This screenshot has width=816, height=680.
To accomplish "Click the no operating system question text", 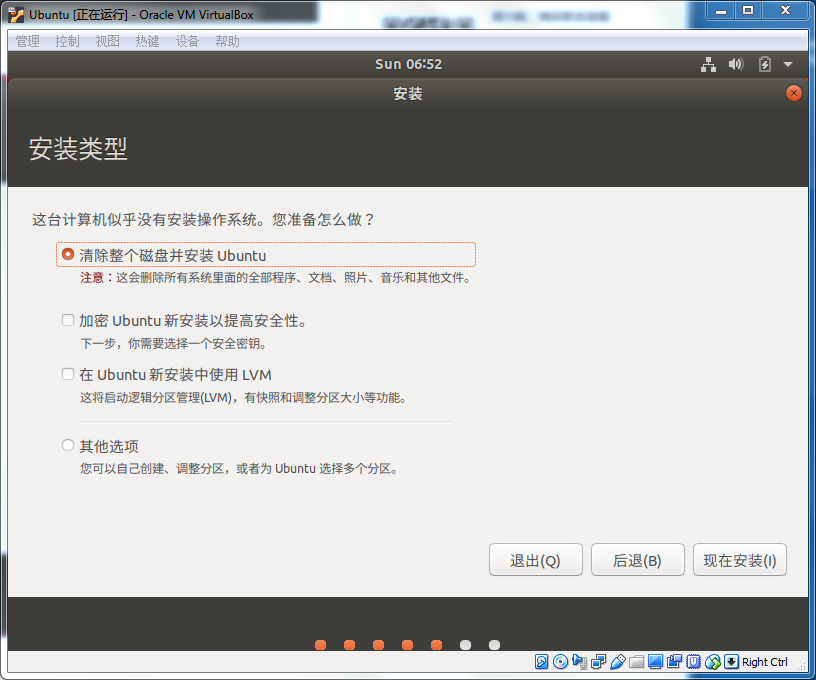I will [x=203, y=220].
